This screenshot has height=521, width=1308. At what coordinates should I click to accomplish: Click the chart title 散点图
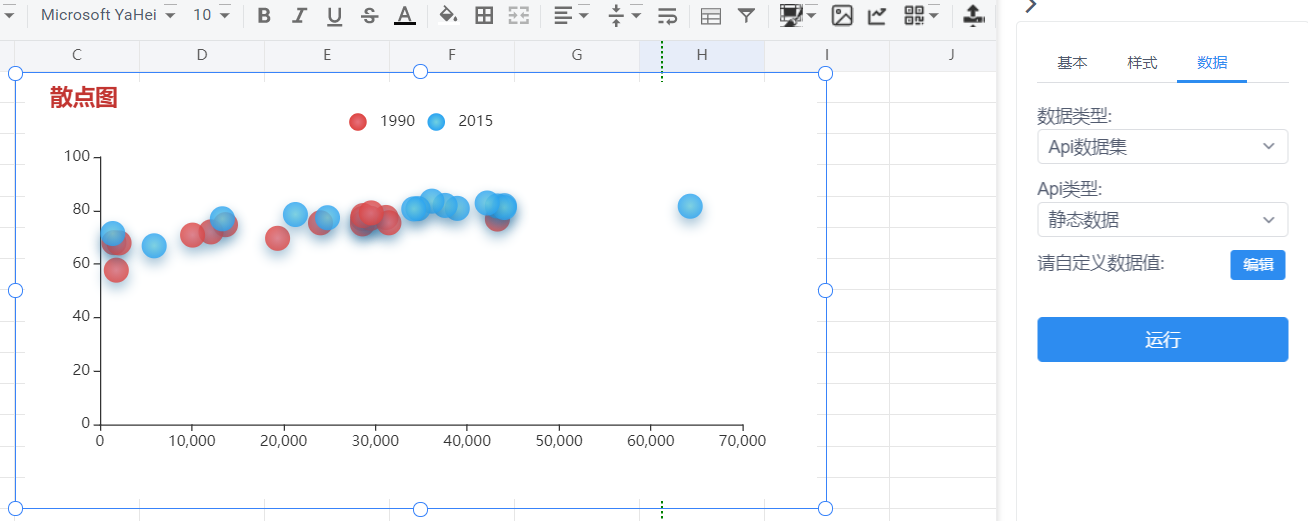pyautogui.click(x=84, y=98)
